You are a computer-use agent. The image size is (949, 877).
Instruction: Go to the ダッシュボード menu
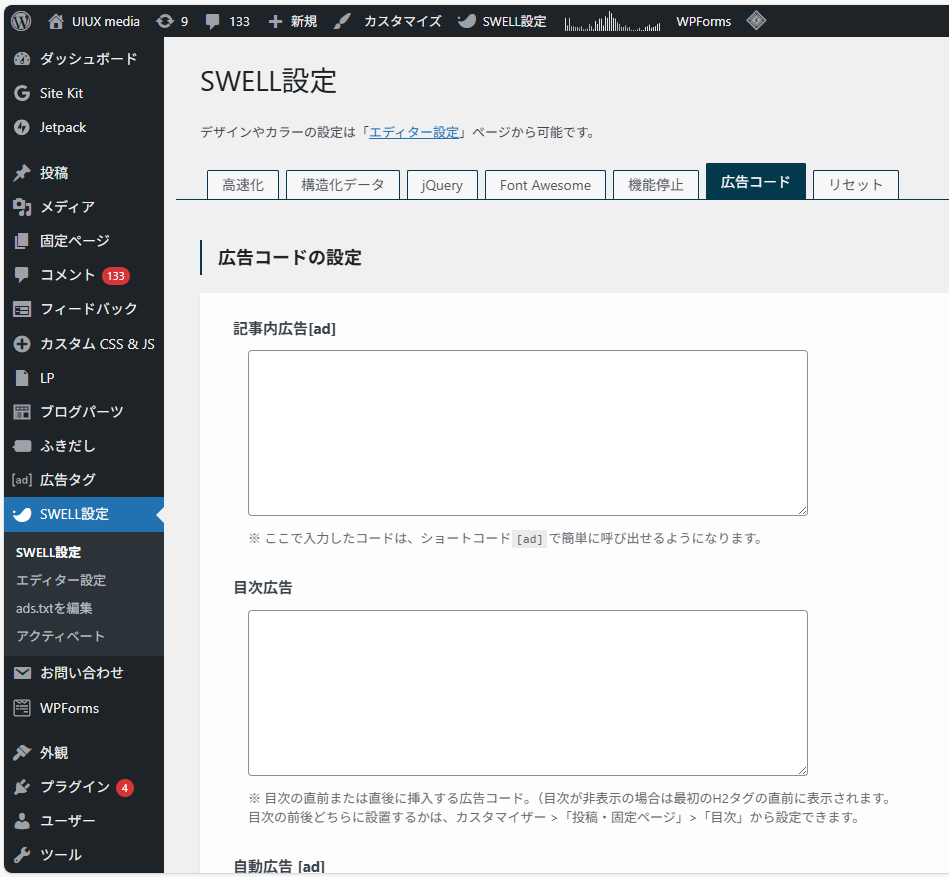[88, 59]
